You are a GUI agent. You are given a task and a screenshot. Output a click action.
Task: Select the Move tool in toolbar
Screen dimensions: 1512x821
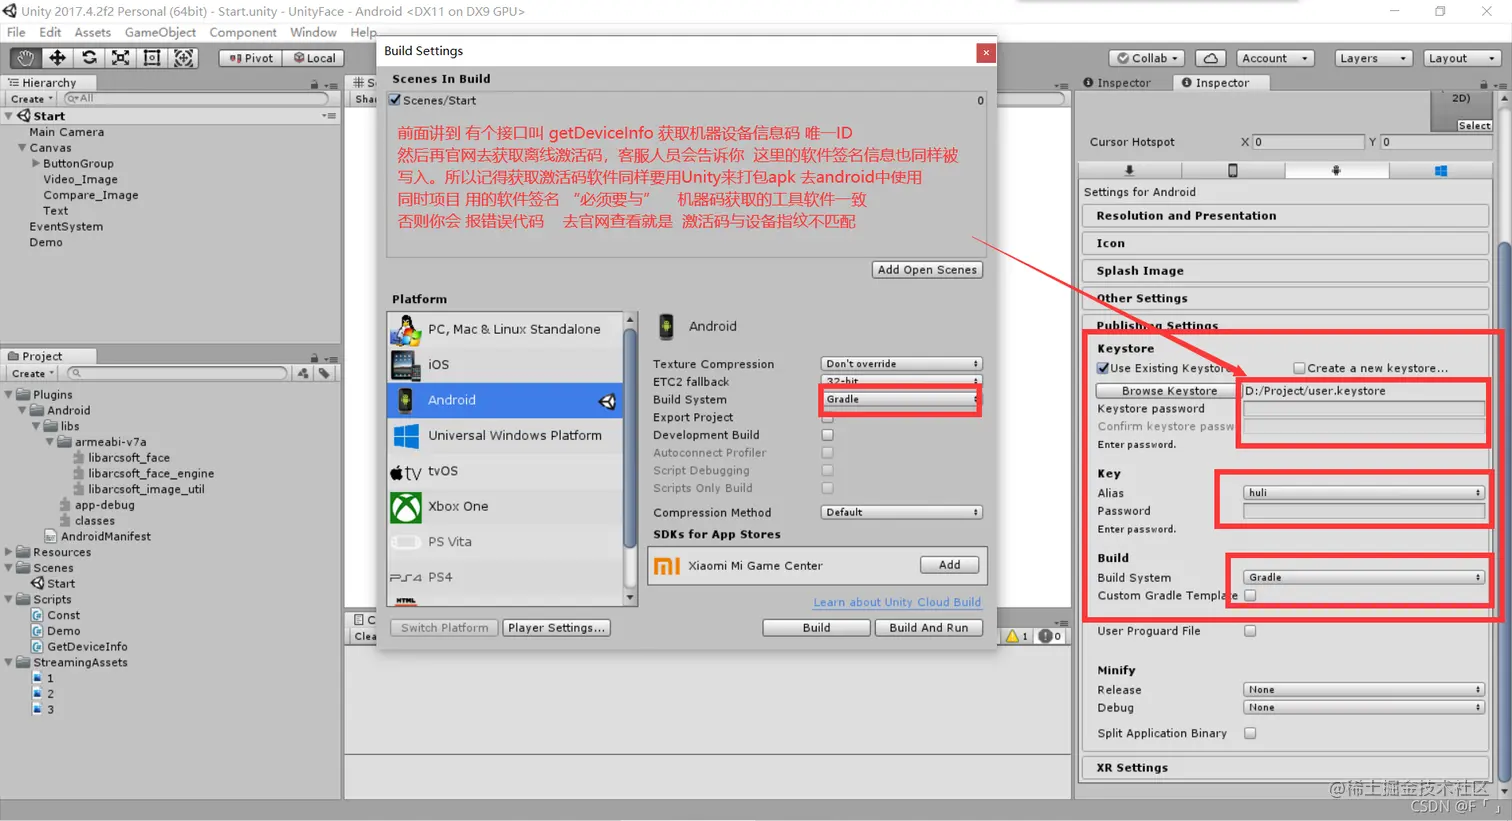pos(57,58)
